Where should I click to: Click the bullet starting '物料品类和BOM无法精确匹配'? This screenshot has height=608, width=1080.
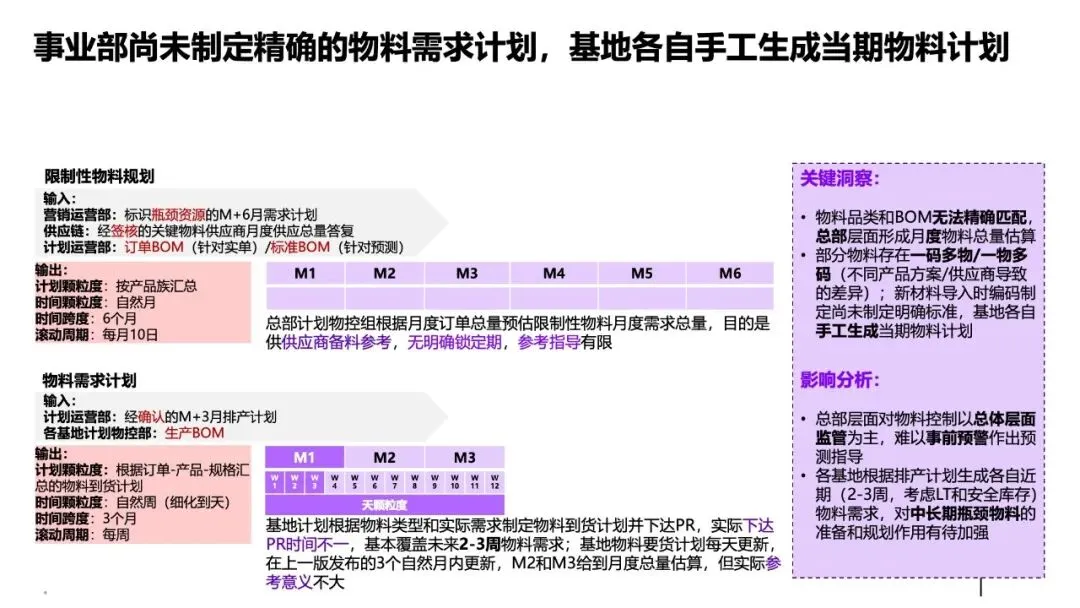(x=925, y=227)
